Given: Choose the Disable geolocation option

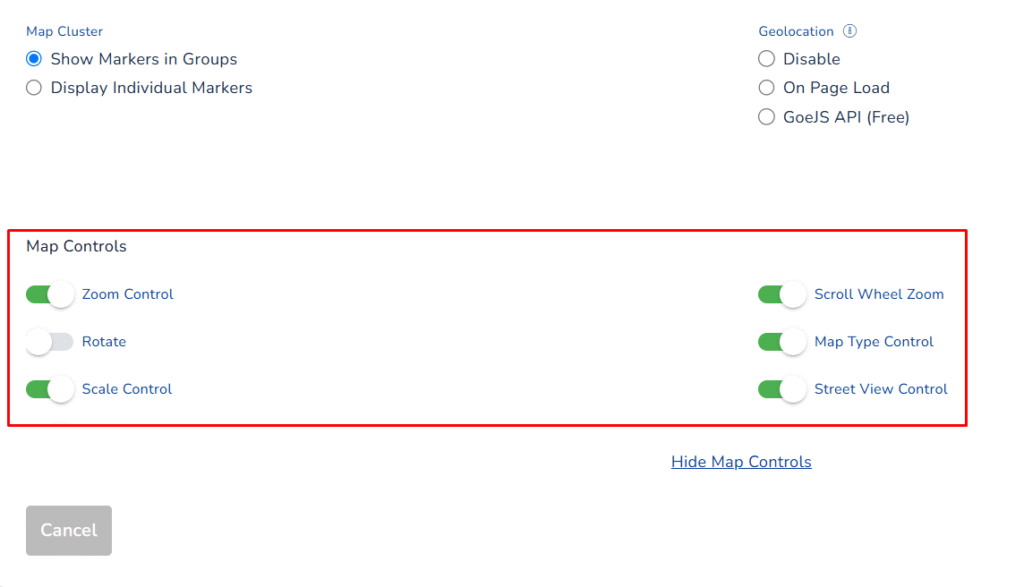Looking at the screenshot, I should click(x=766, y=59).
